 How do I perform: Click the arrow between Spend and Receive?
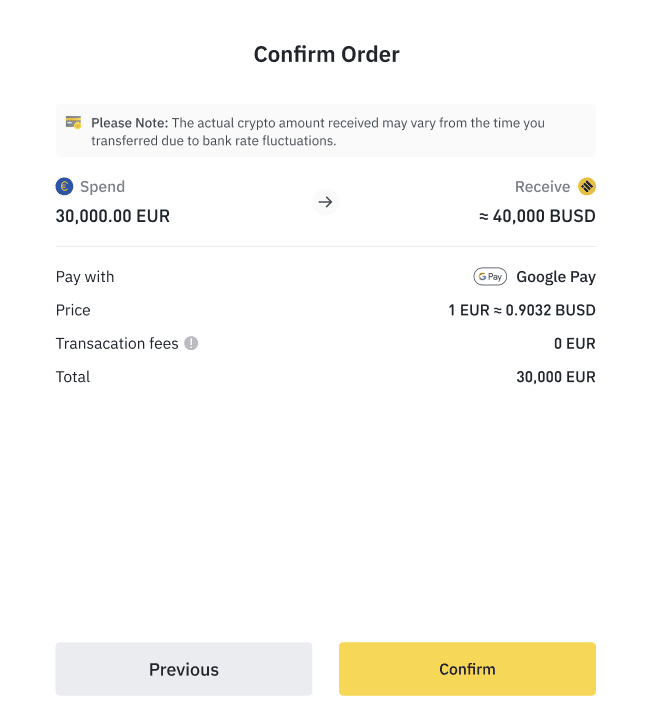(x=325, y=202)
